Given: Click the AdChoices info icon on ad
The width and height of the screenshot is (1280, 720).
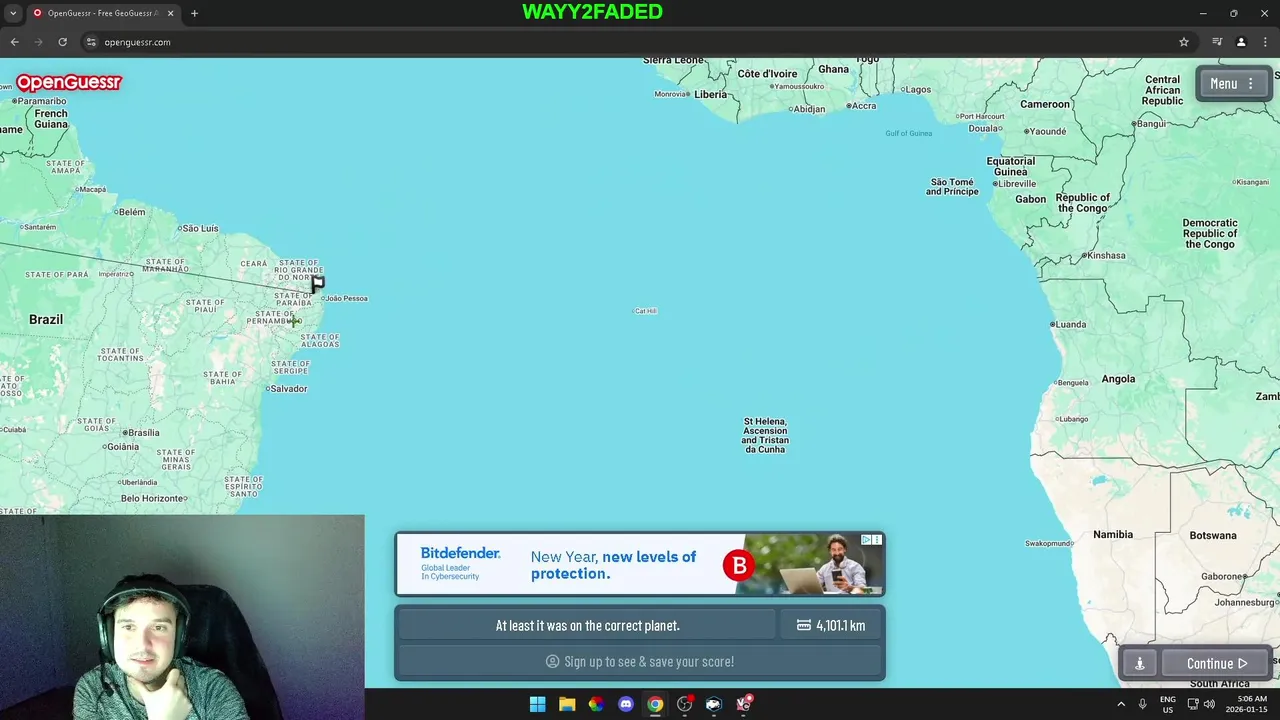Looking at the screenshot, I should tap(866, 540).
